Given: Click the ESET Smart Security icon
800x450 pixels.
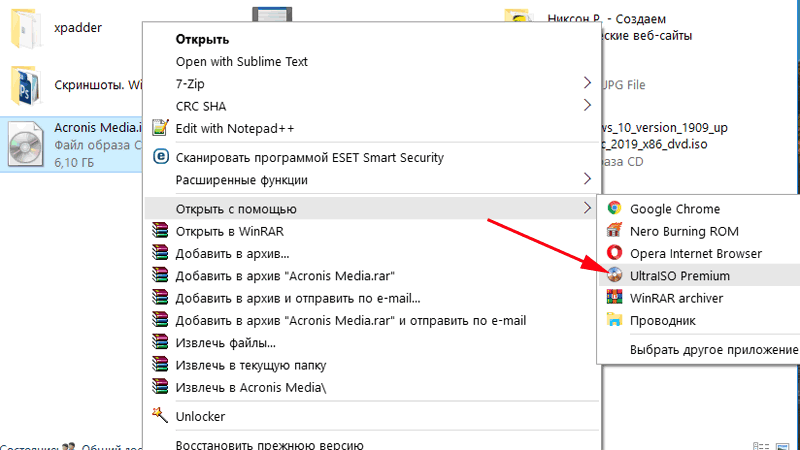Looking at the screenshot, I should click(161, 157).
